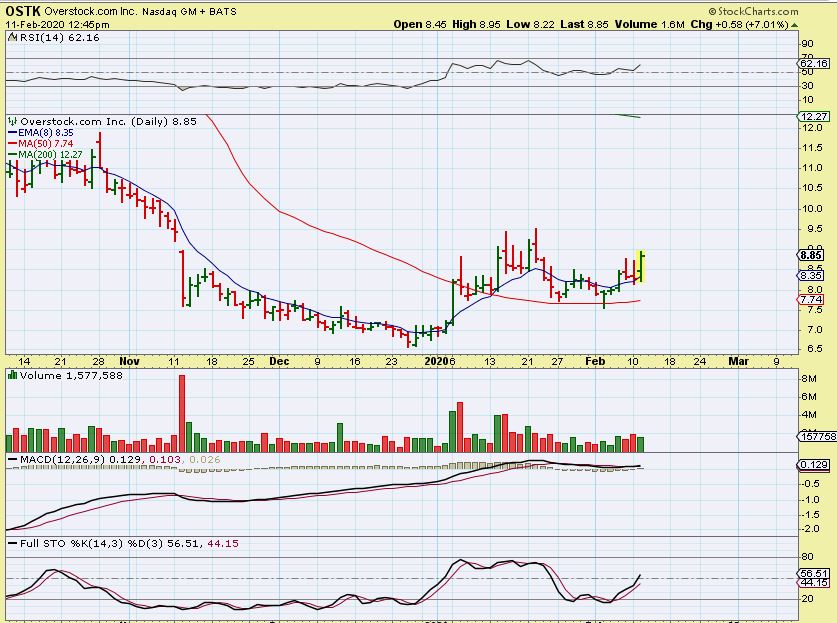Click the 'Nasdaq GM + BATS' exchange label
837x623 pixels.
[189, 11]
